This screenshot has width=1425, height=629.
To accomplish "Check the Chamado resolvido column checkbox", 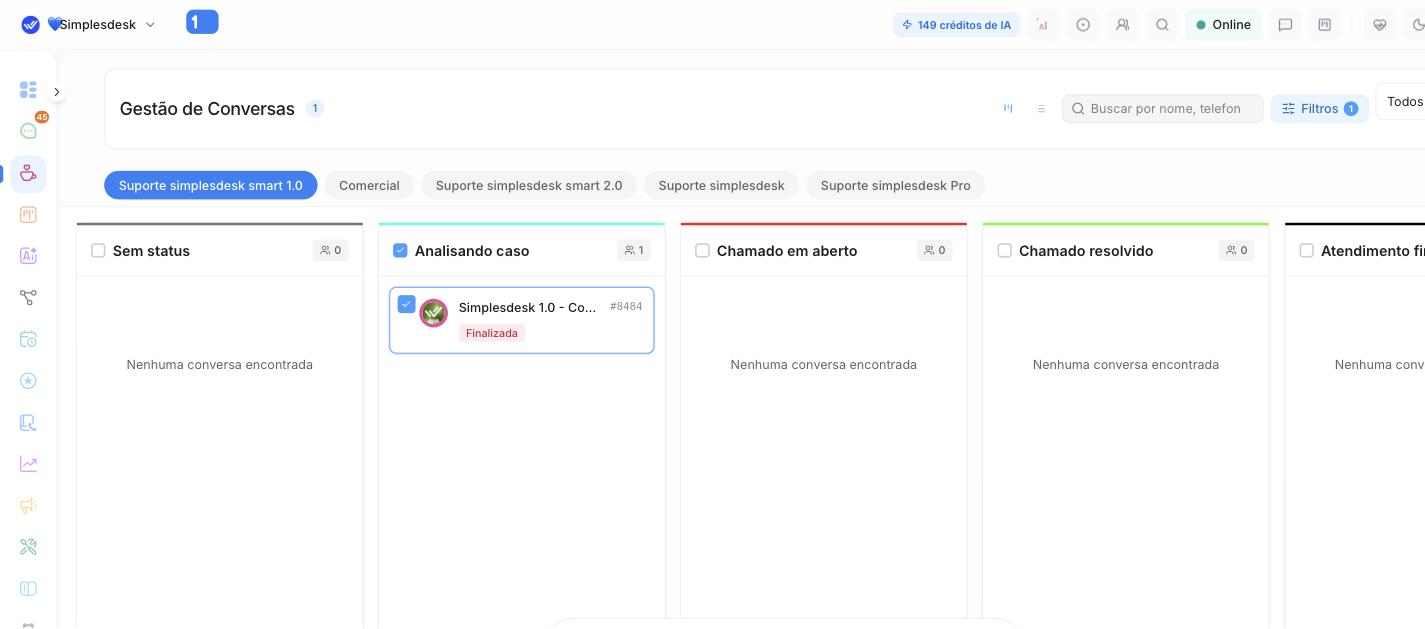I will [1004, 251].
